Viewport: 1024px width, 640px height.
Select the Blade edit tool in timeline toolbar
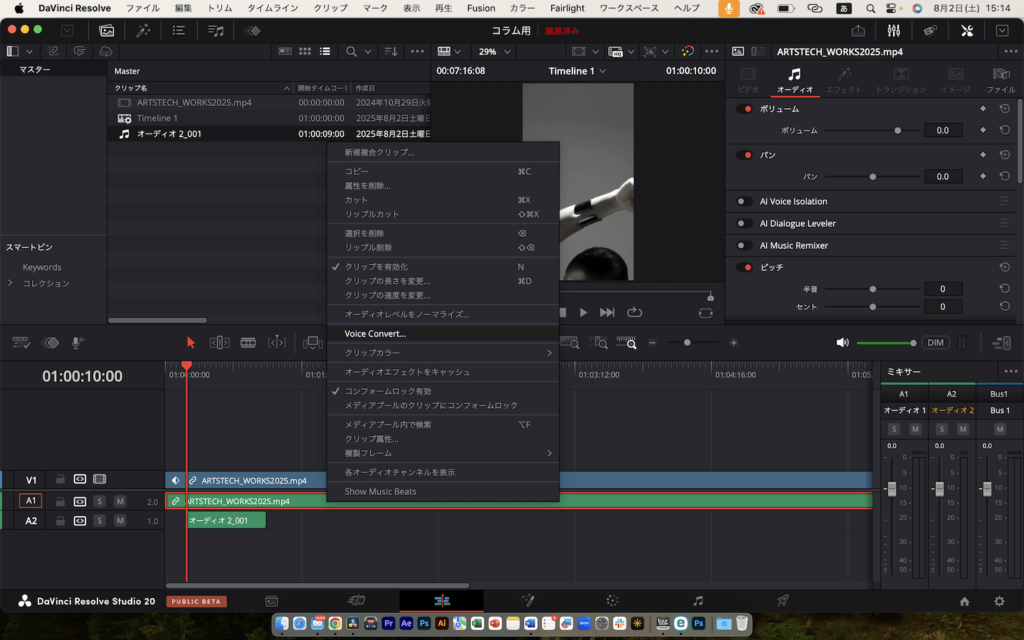point(248,342)
